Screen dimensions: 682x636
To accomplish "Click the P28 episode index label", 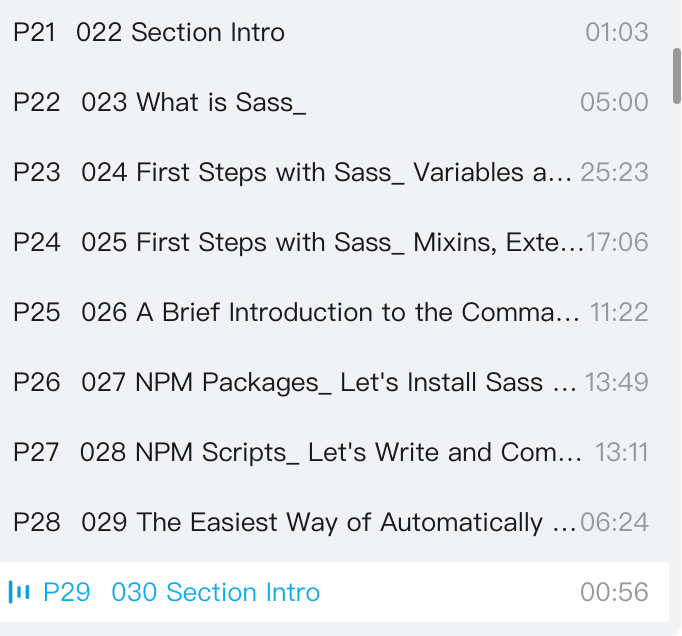I will coord(37,522).
